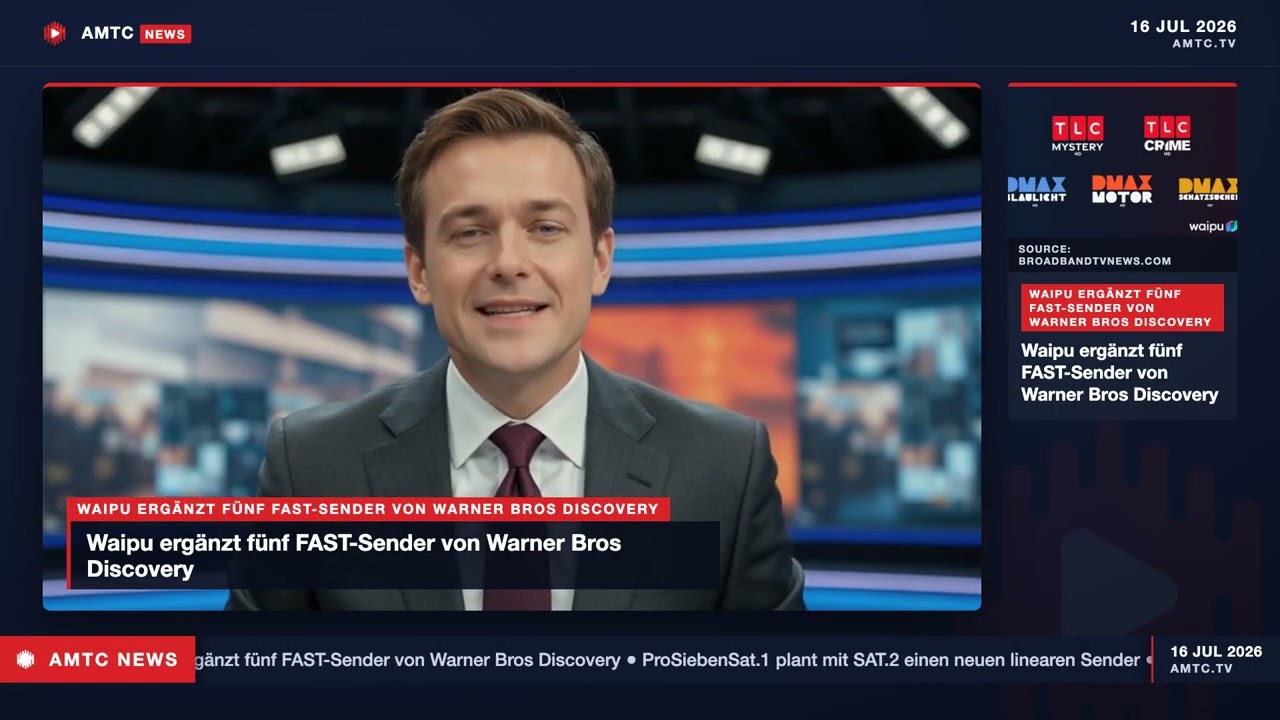Click the DMAX Schatzsucher channel logo
1280x720 pixels.
1208,190
